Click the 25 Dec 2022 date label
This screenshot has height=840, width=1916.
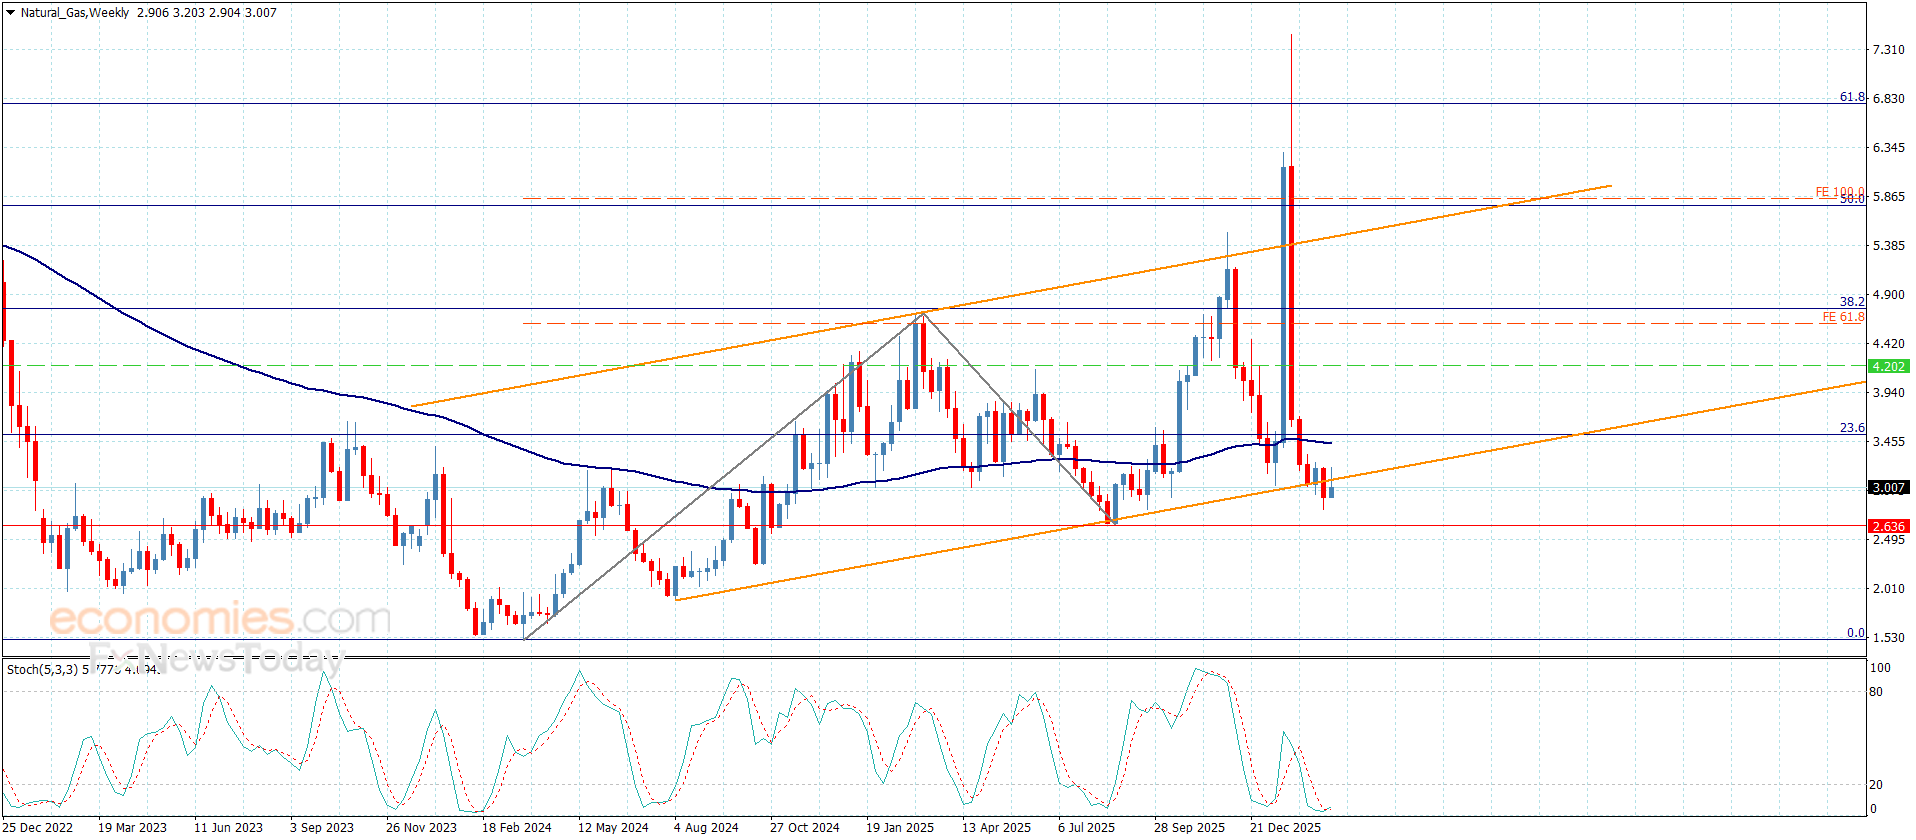pyautogui.click(x=38, y=827)
